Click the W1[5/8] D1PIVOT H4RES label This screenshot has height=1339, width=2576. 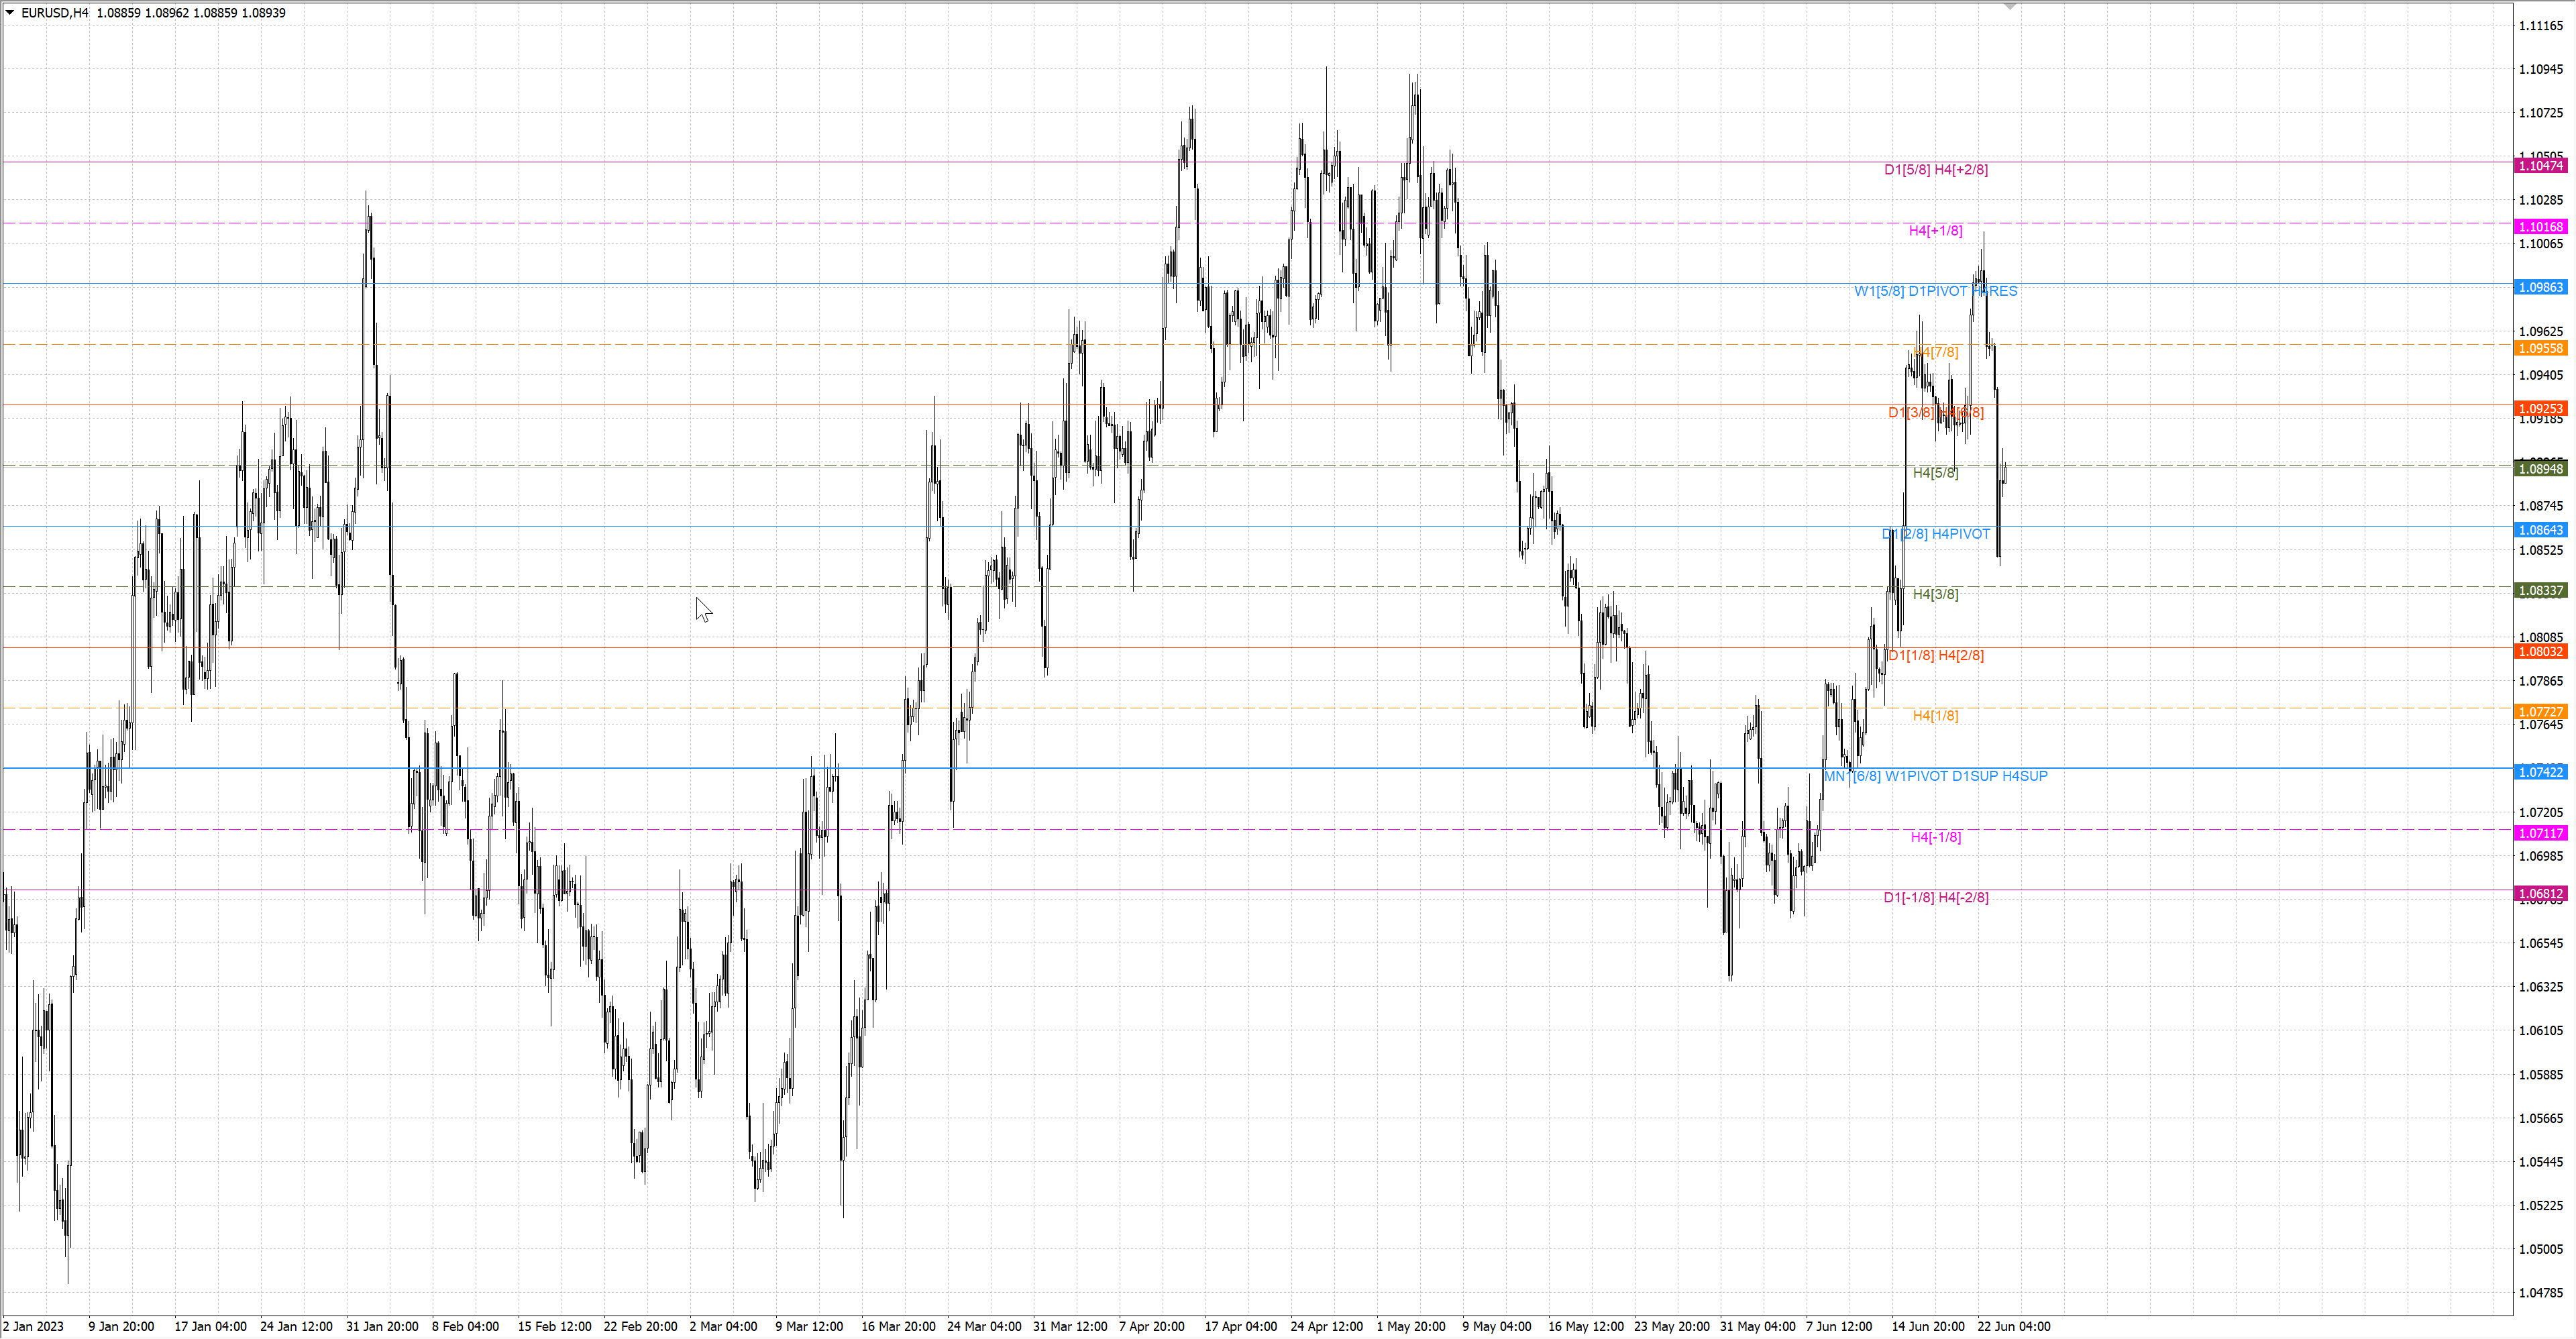point(1935,291)
